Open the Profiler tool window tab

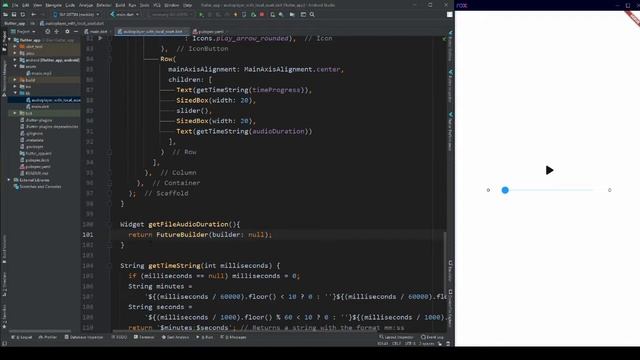[48, 338]
